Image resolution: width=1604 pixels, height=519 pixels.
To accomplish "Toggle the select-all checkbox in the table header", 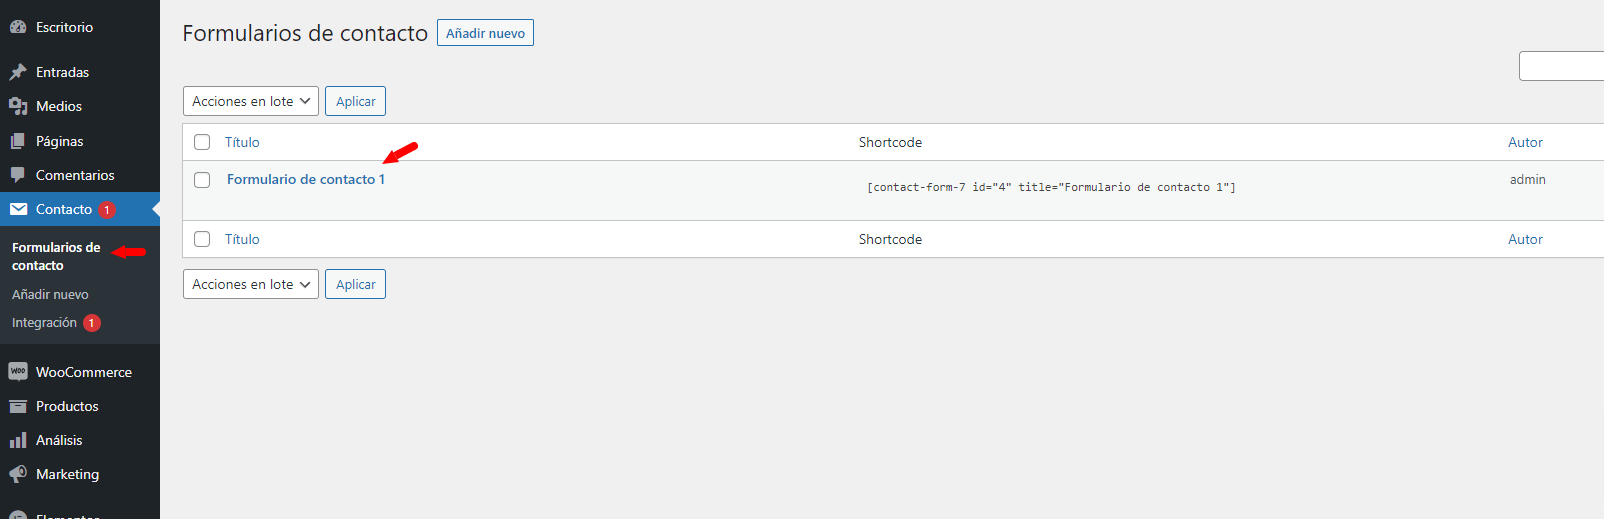I will 202,142.
